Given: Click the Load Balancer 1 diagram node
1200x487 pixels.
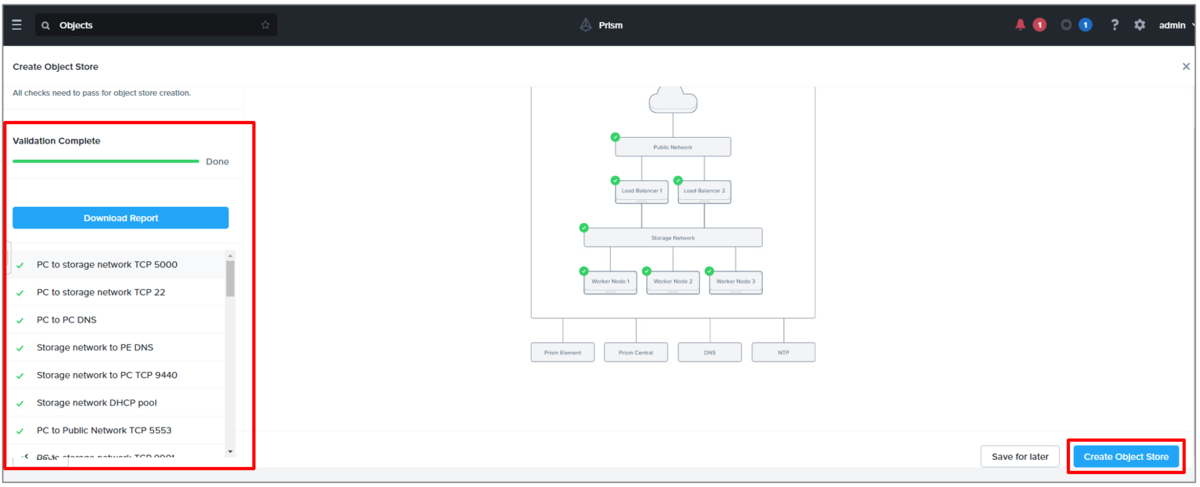Looking at the screenshot, I should (641, 191).
